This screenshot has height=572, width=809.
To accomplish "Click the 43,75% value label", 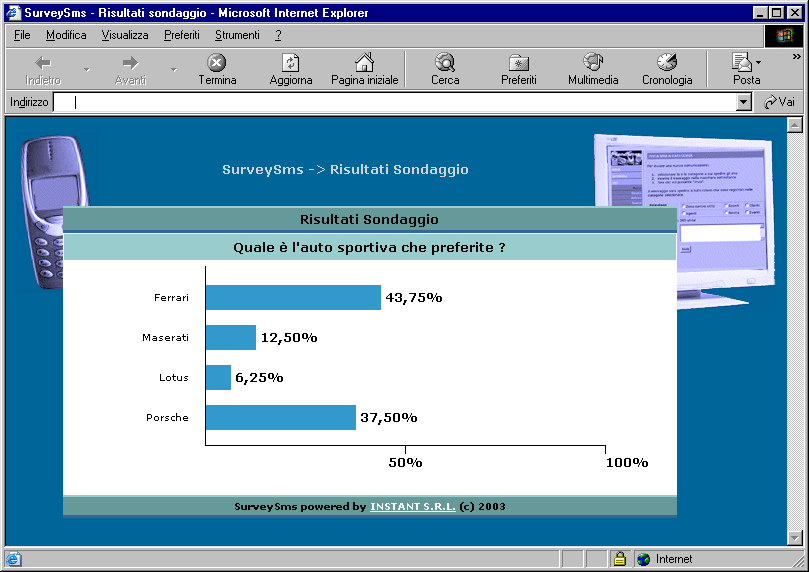I will 414,298.
